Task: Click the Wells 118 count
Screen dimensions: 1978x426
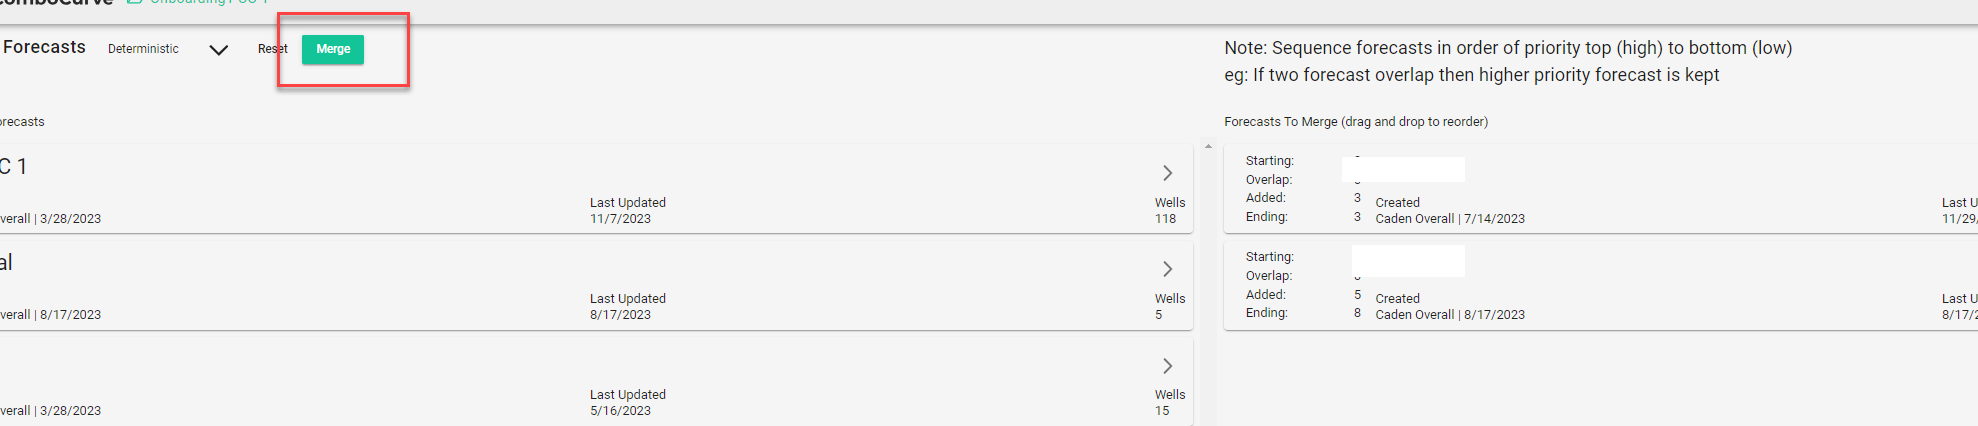Action: [x=1170, y=210]
